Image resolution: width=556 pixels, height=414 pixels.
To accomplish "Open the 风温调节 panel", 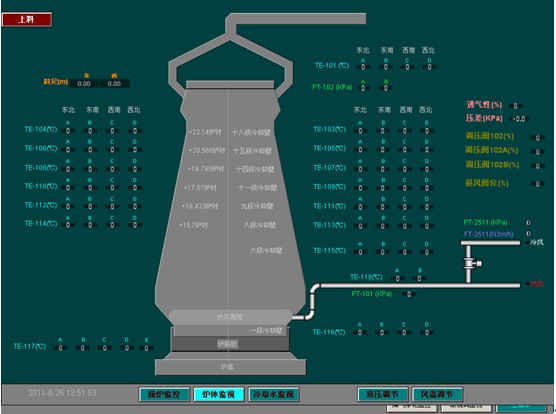I will [437, 395].
